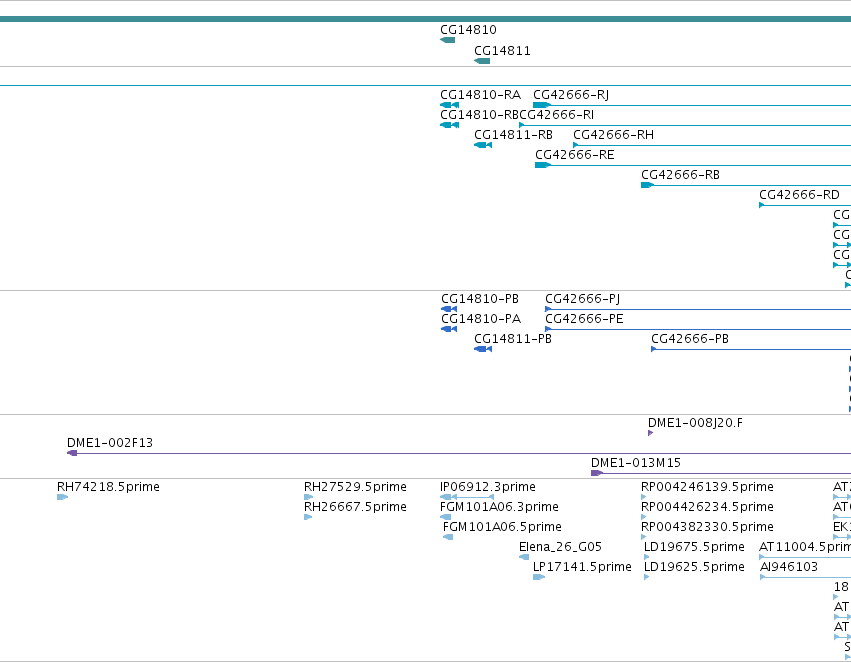The image size is (851, 662).
Task: Select EST LD19625.5prime label
Action: (x=694, y=567)
